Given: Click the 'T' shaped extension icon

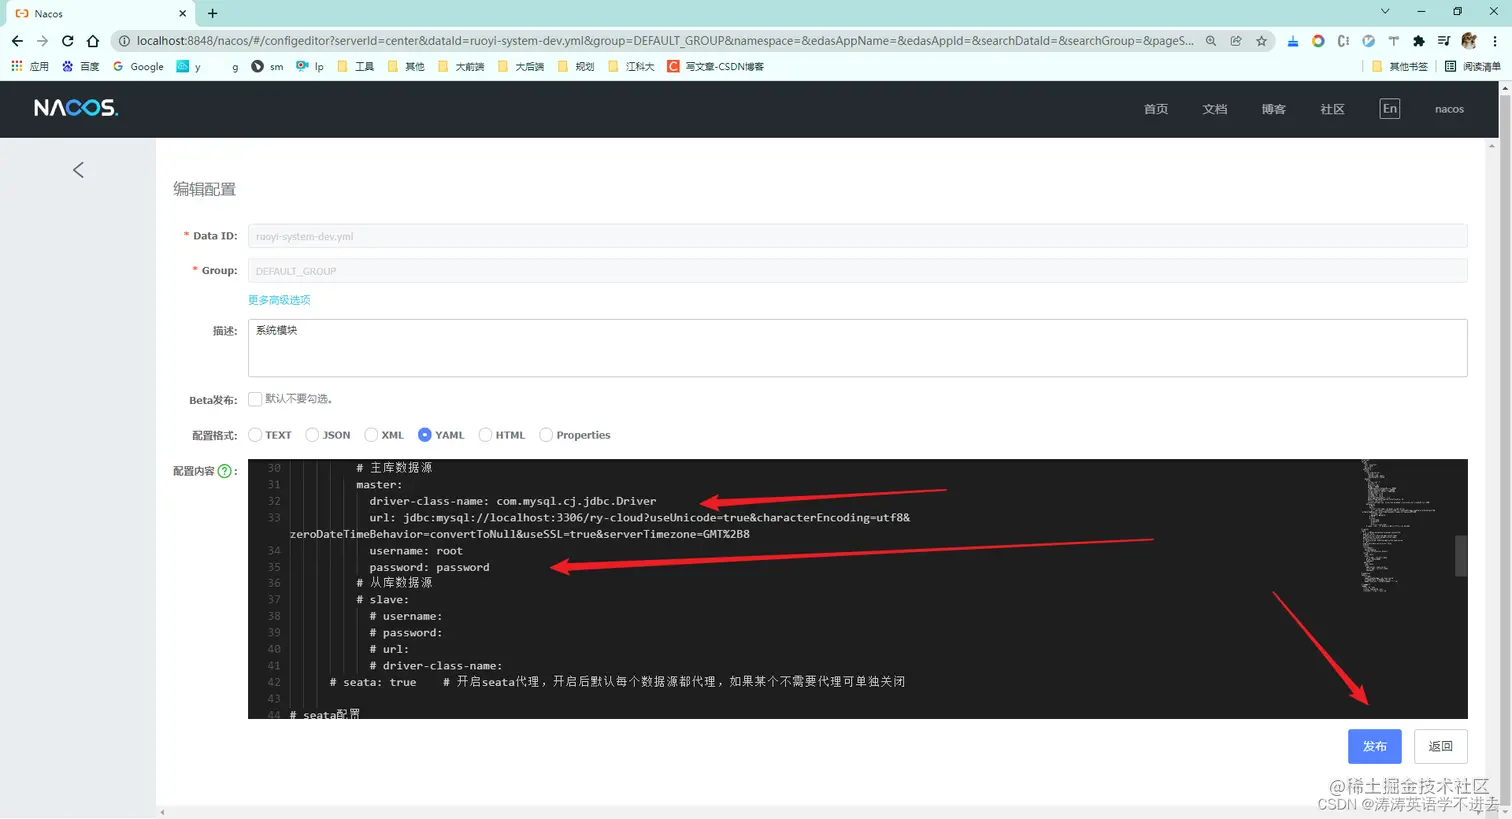Looking at the screenshot, I should 1393,41.
